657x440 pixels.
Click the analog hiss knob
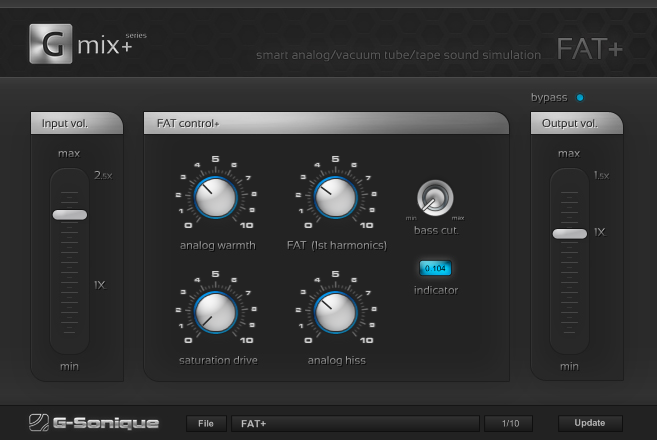[335, 312]
